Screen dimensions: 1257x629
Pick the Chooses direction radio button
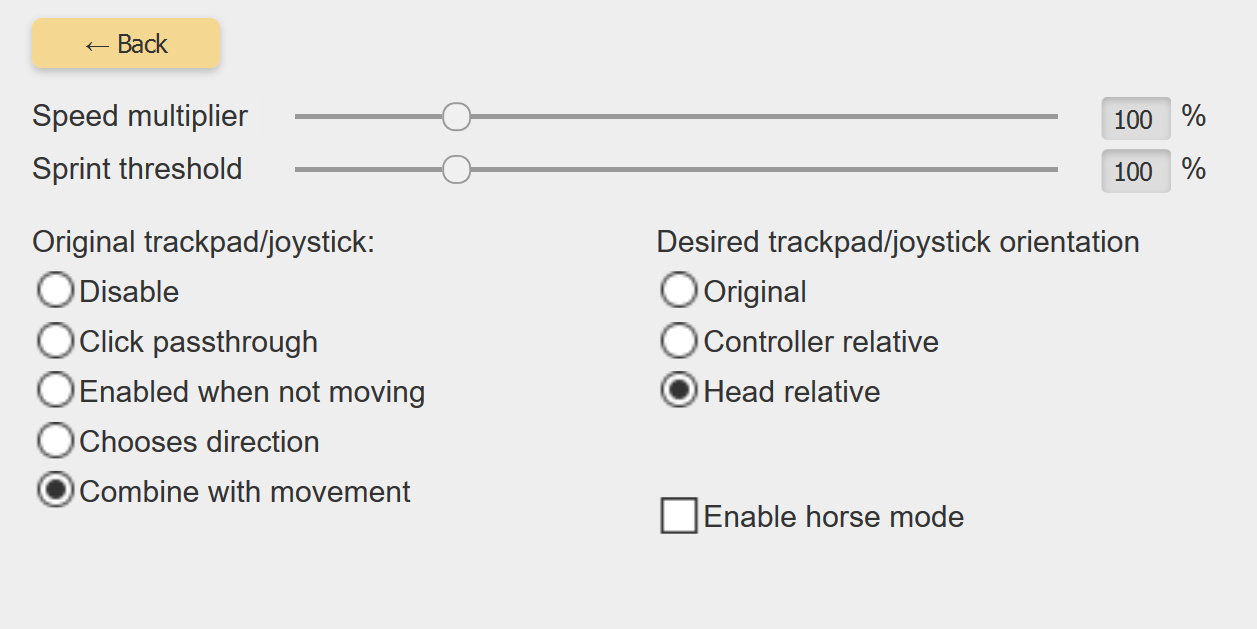click(x=55, y=441)
